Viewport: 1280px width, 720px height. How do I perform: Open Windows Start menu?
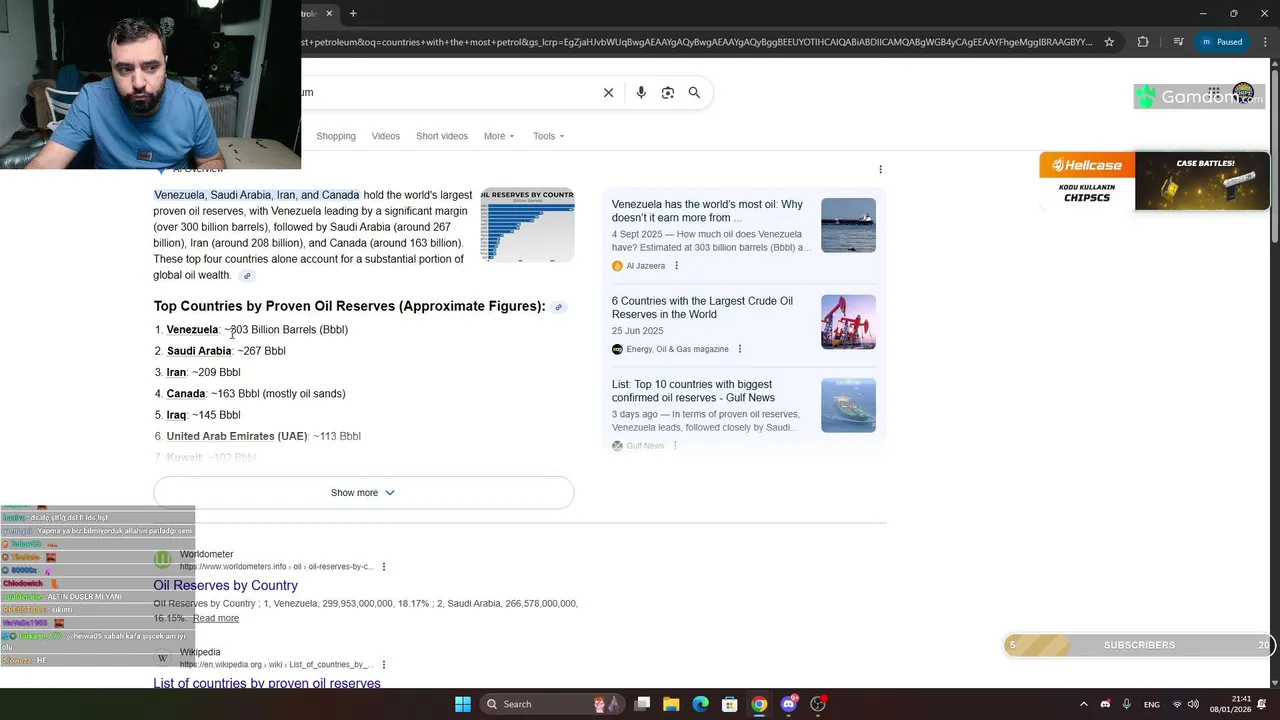click(463, 704)
